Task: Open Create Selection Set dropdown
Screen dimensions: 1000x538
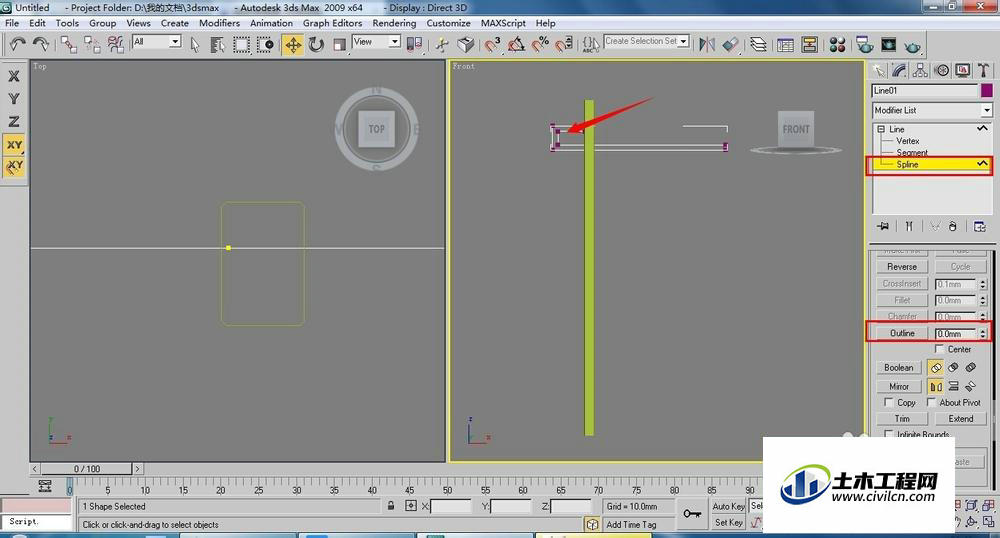Action: click(646, 41)
